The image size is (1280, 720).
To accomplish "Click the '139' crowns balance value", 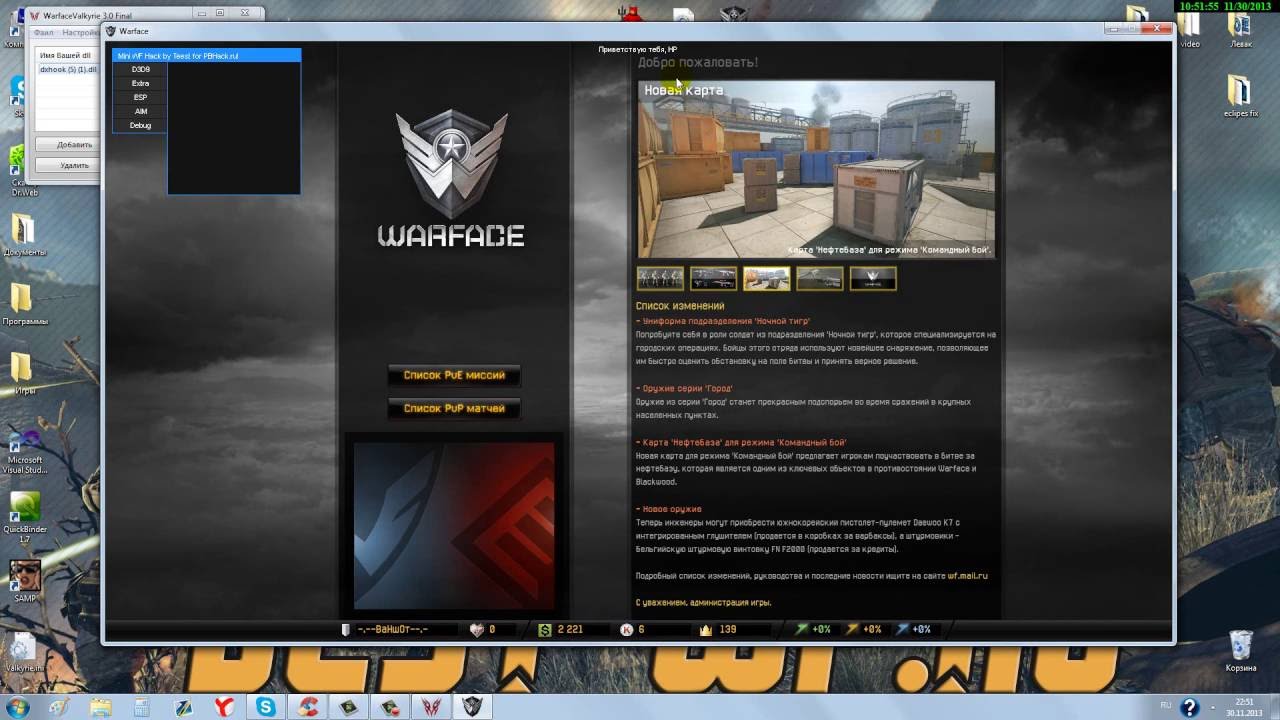I will pyautogui.click(x=727, y=630).
